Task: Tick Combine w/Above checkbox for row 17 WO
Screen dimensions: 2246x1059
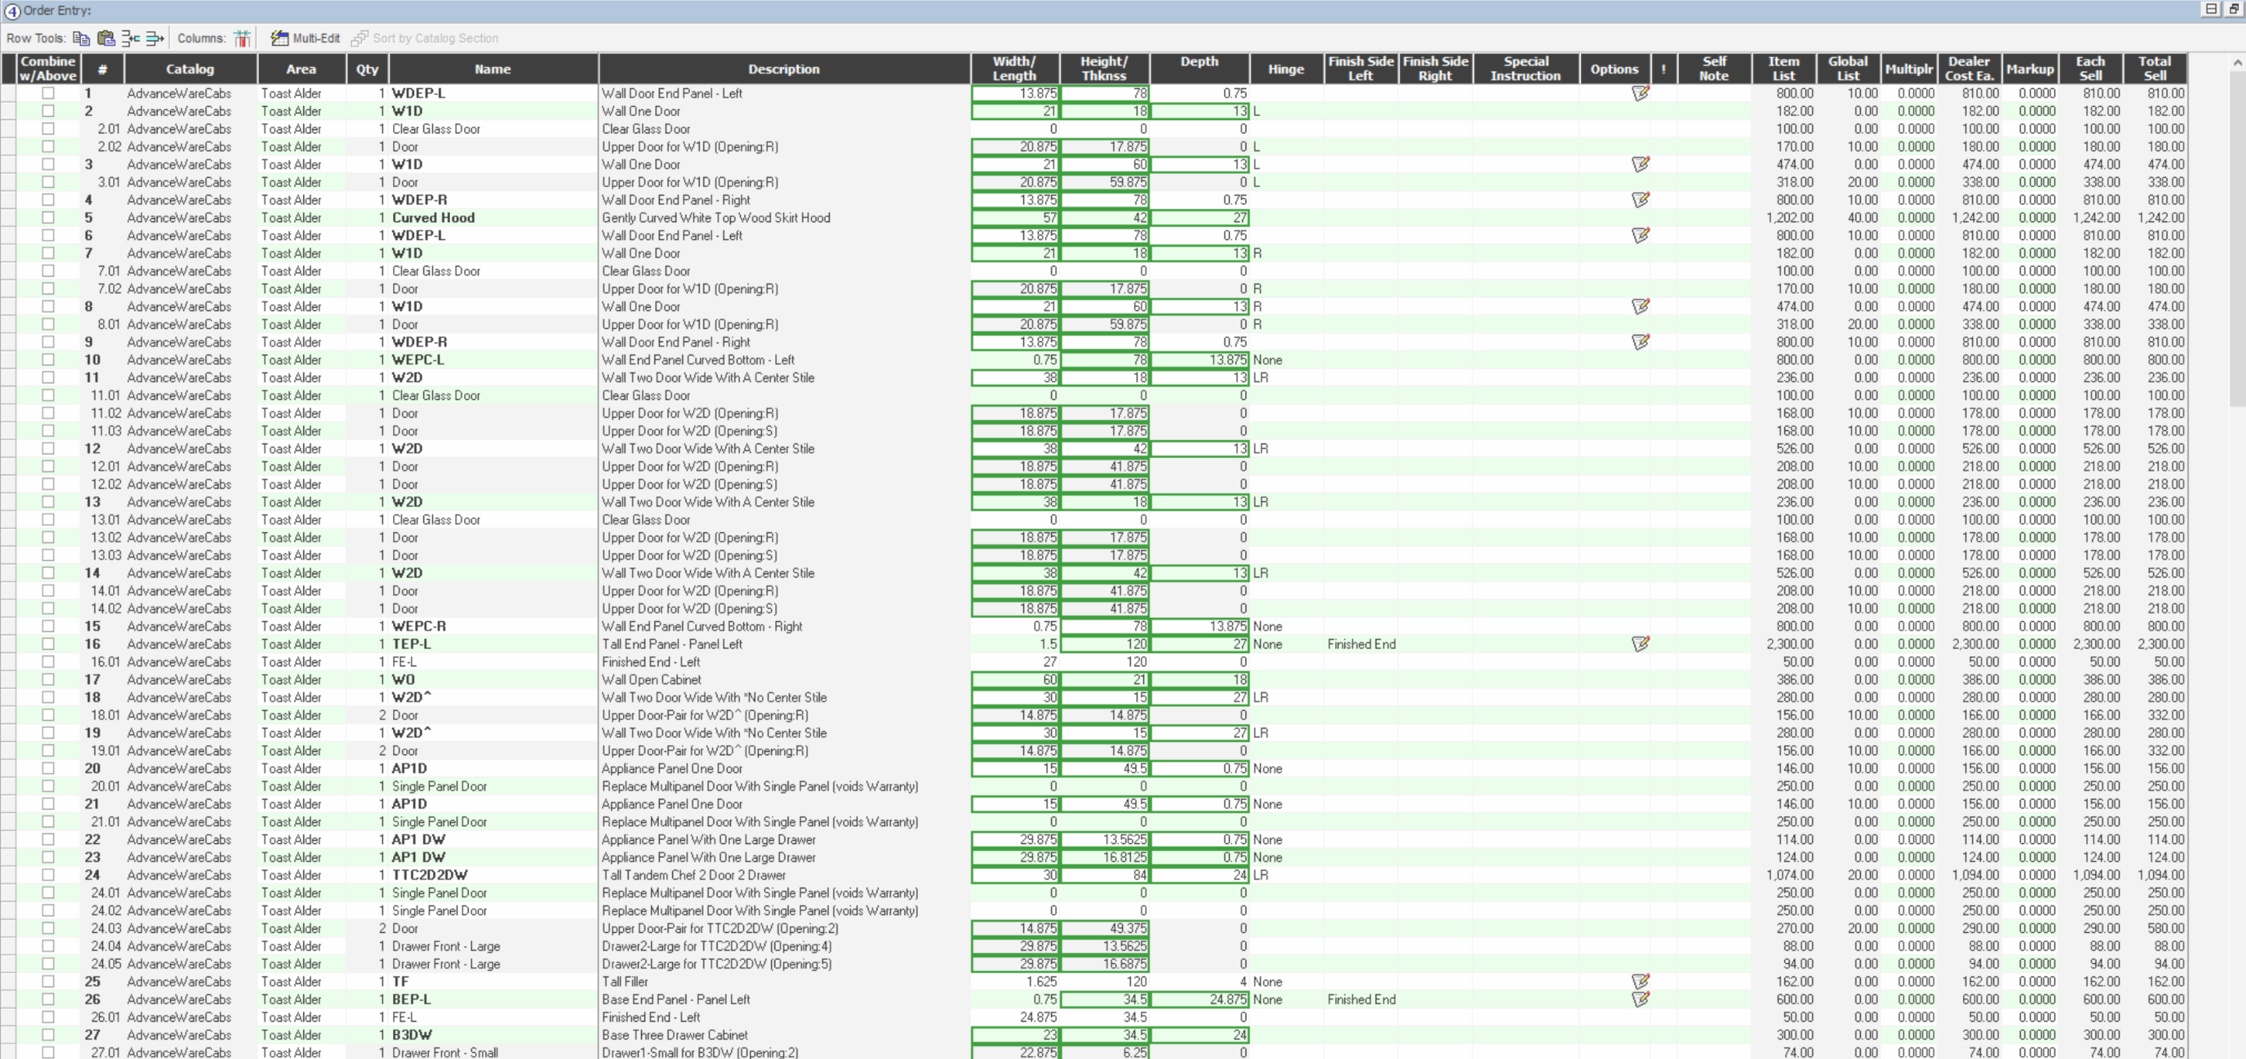Action: pos(48,679)
